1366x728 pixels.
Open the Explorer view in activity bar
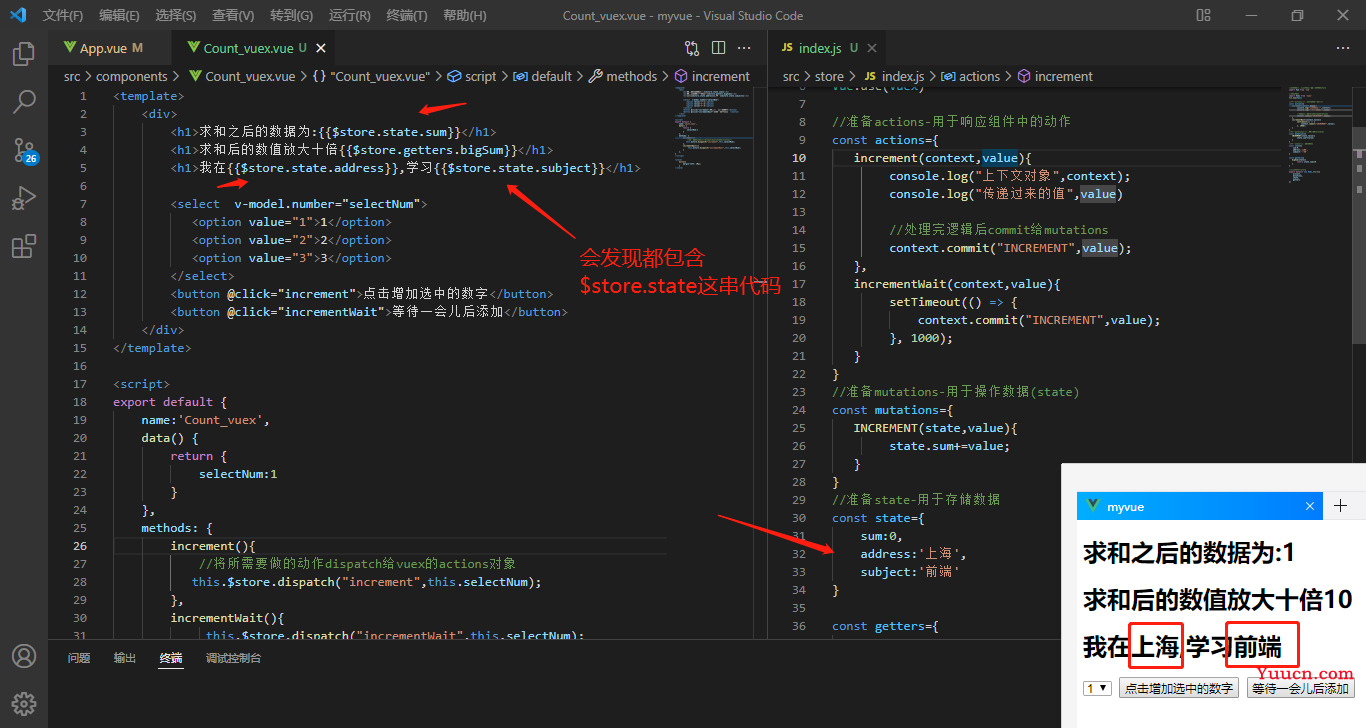[x=24, y=54]
